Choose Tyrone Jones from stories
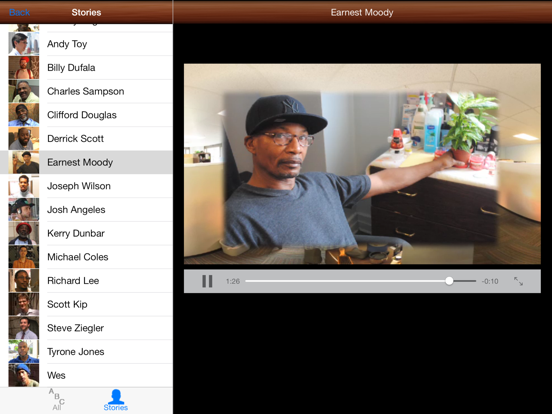This screenshot has height=414, width=552. pyautogui.click(x=86, y=352)
